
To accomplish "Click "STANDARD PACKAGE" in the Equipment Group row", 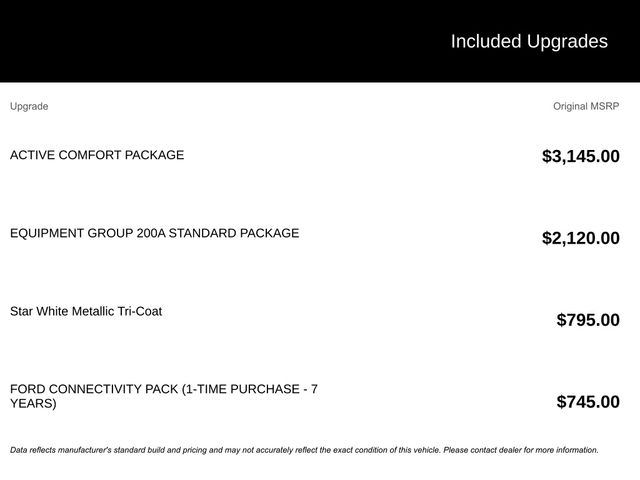I will coord(234,233).
